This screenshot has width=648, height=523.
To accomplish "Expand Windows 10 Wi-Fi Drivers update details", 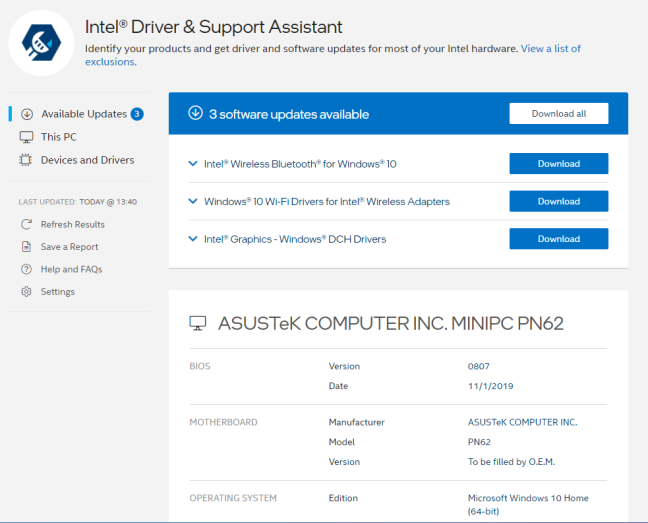I will 193,201.
